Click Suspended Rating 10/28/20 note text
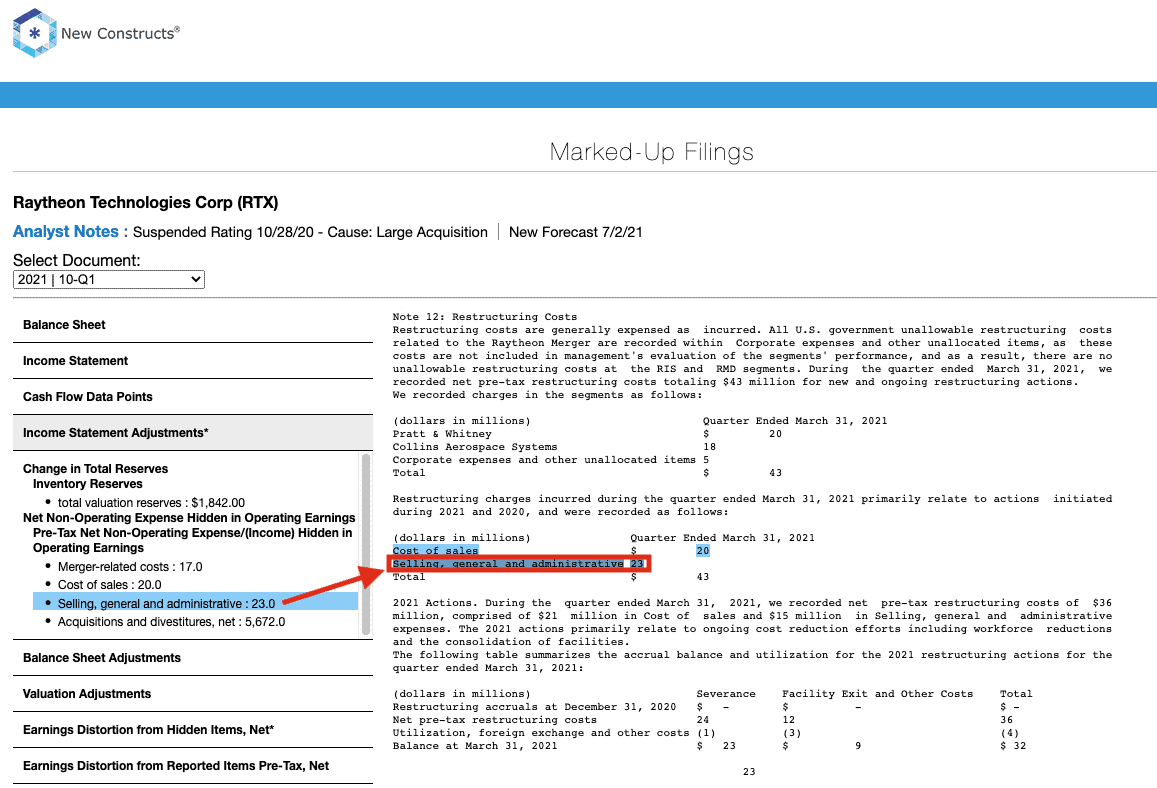 pyautogui.click(x=310, y=232)
